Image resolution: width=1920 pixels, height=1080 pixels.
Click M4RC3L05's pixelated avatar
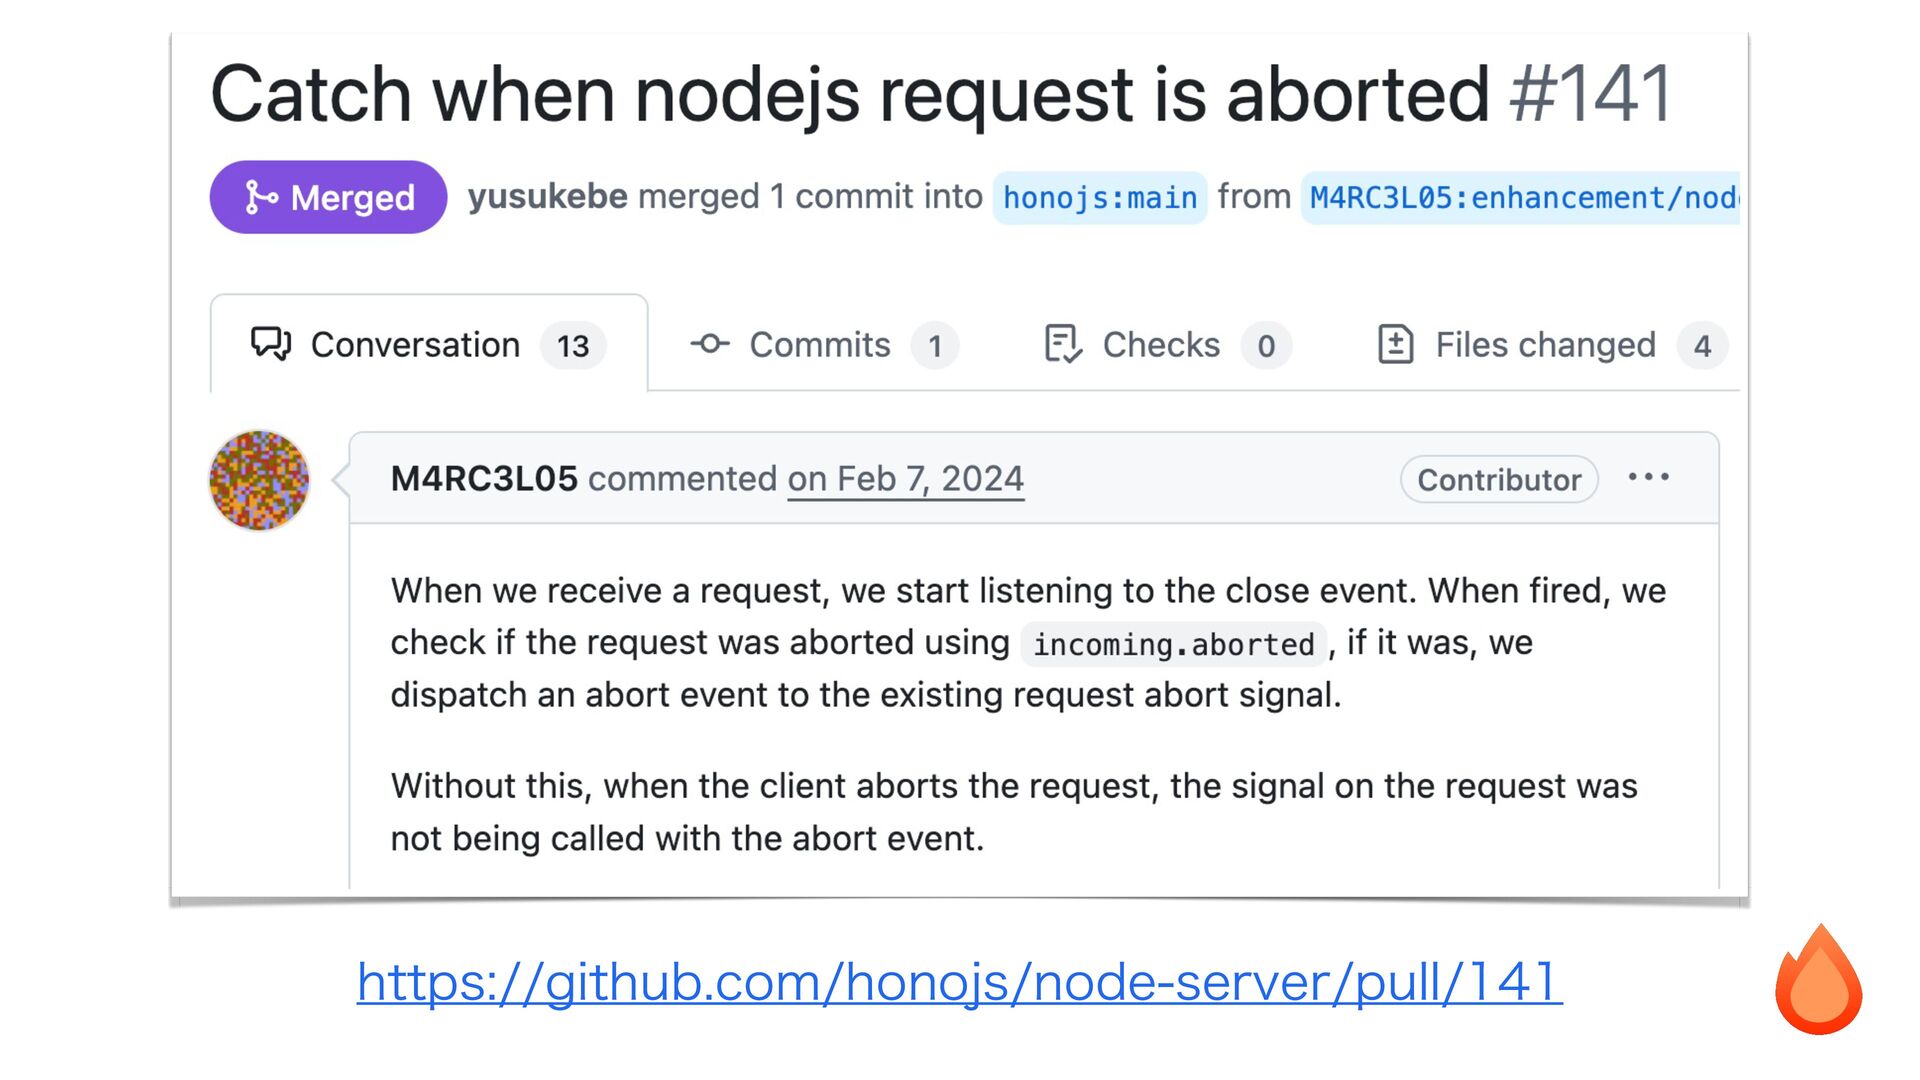click(x=259, y=480)
